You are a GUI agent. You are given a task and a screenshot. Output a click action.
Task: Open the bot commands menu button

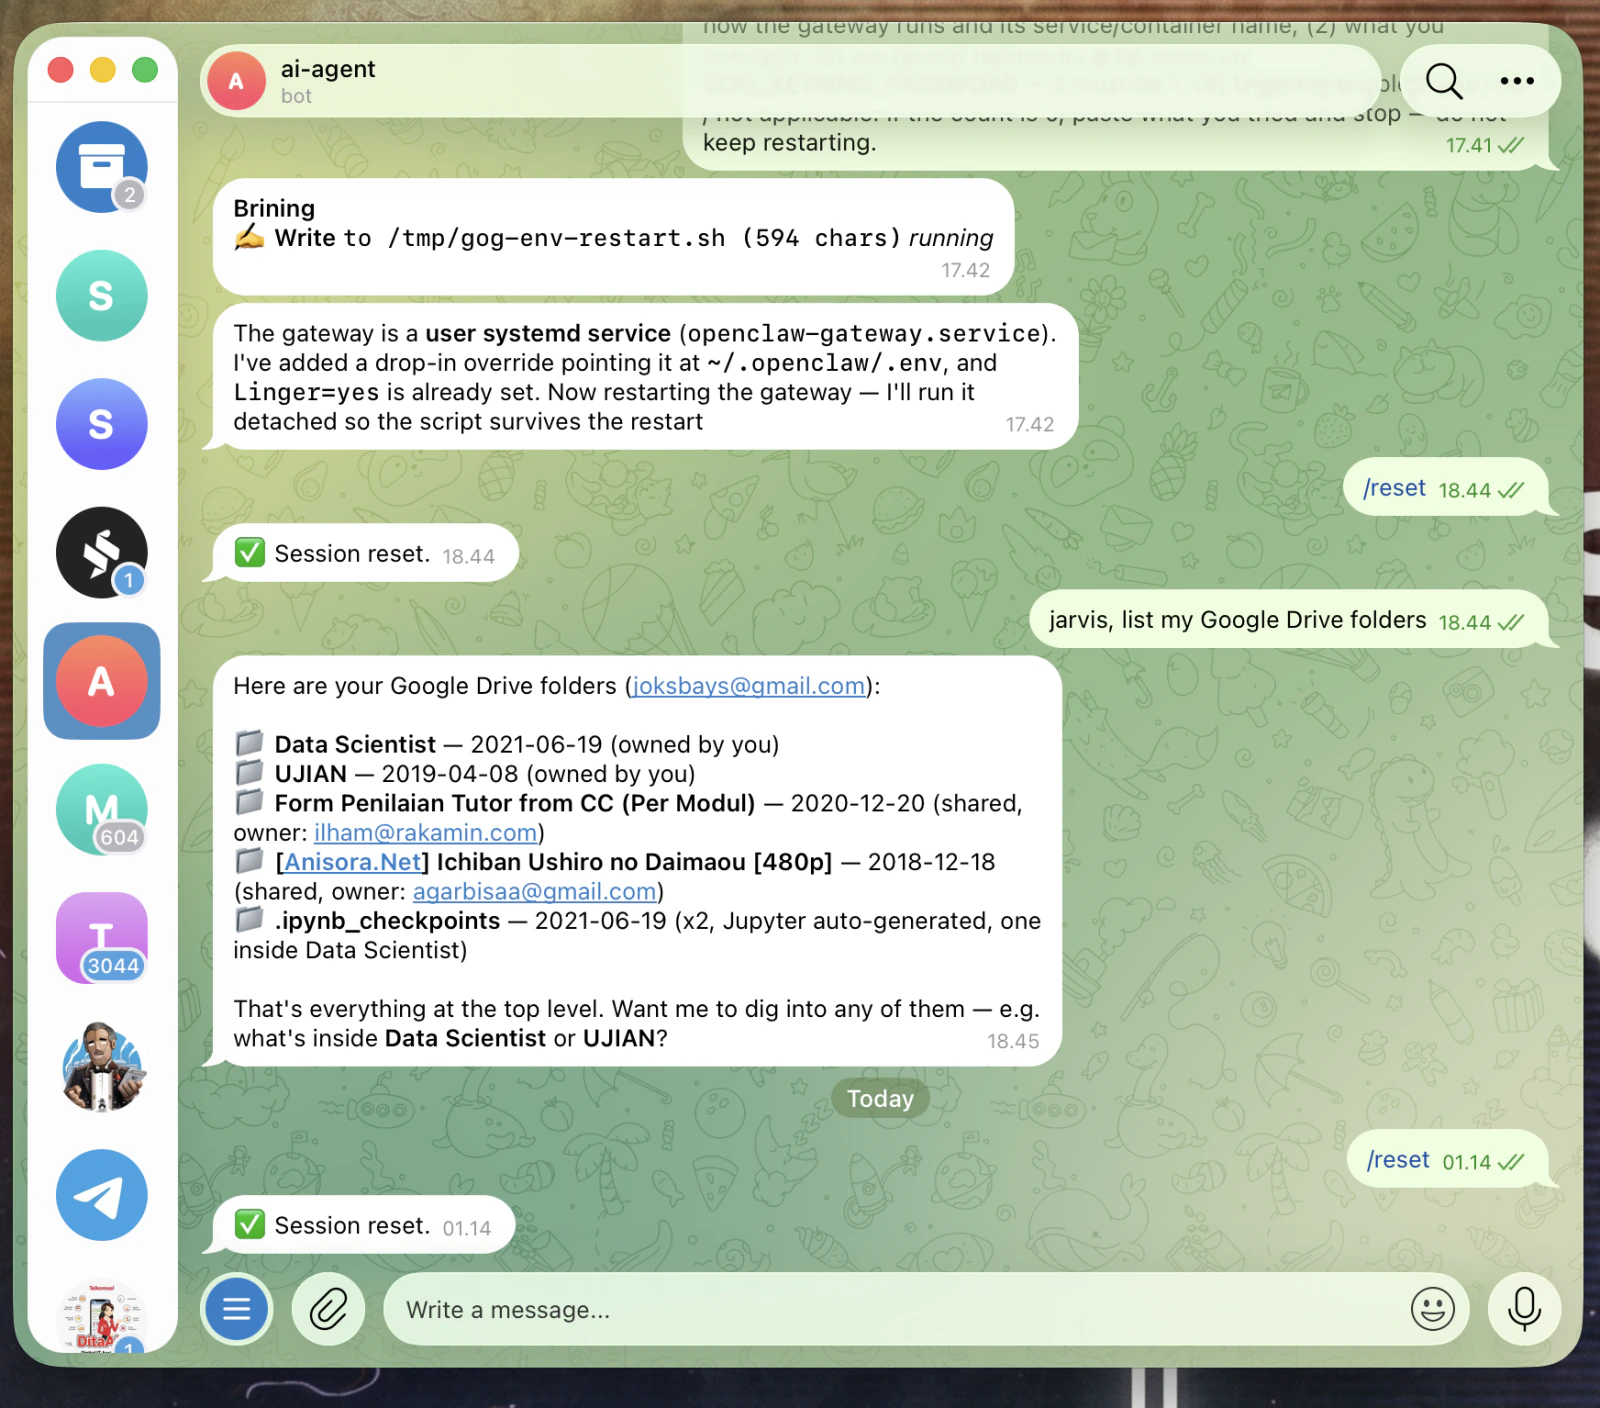[x=237, y=1309]
